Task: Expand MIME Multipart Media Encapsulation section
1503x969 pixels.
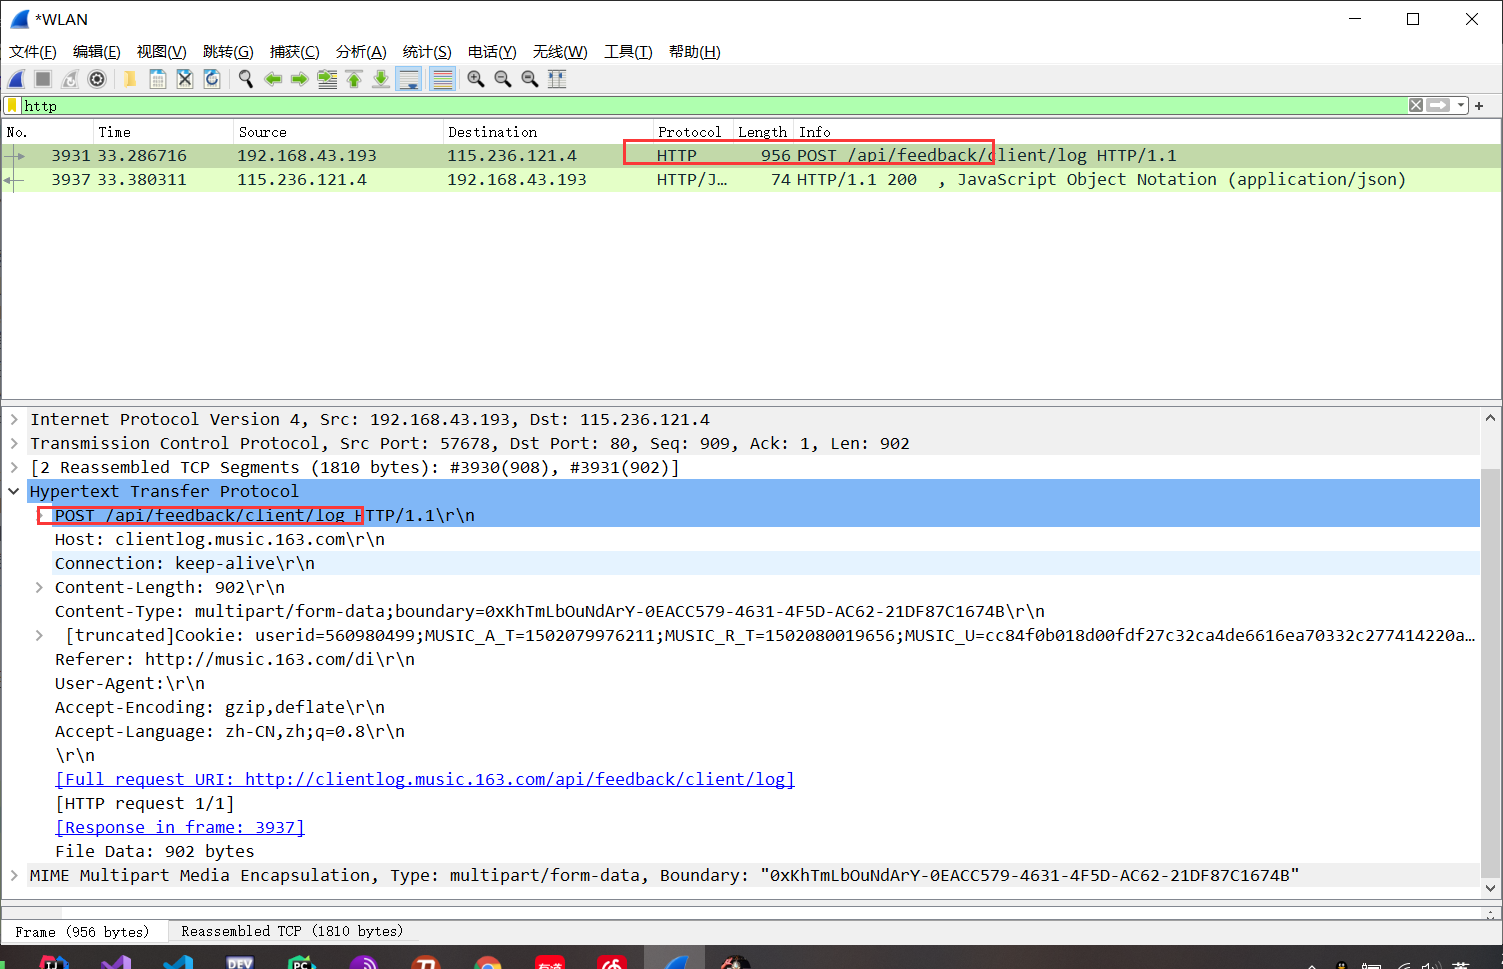Action: pos(14,876)
